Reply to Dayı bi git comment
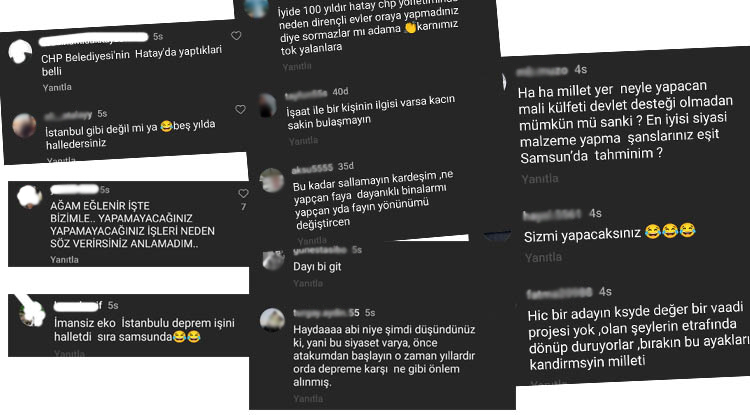This screenshot has height=415, width=750. click(x=308, y=284)
